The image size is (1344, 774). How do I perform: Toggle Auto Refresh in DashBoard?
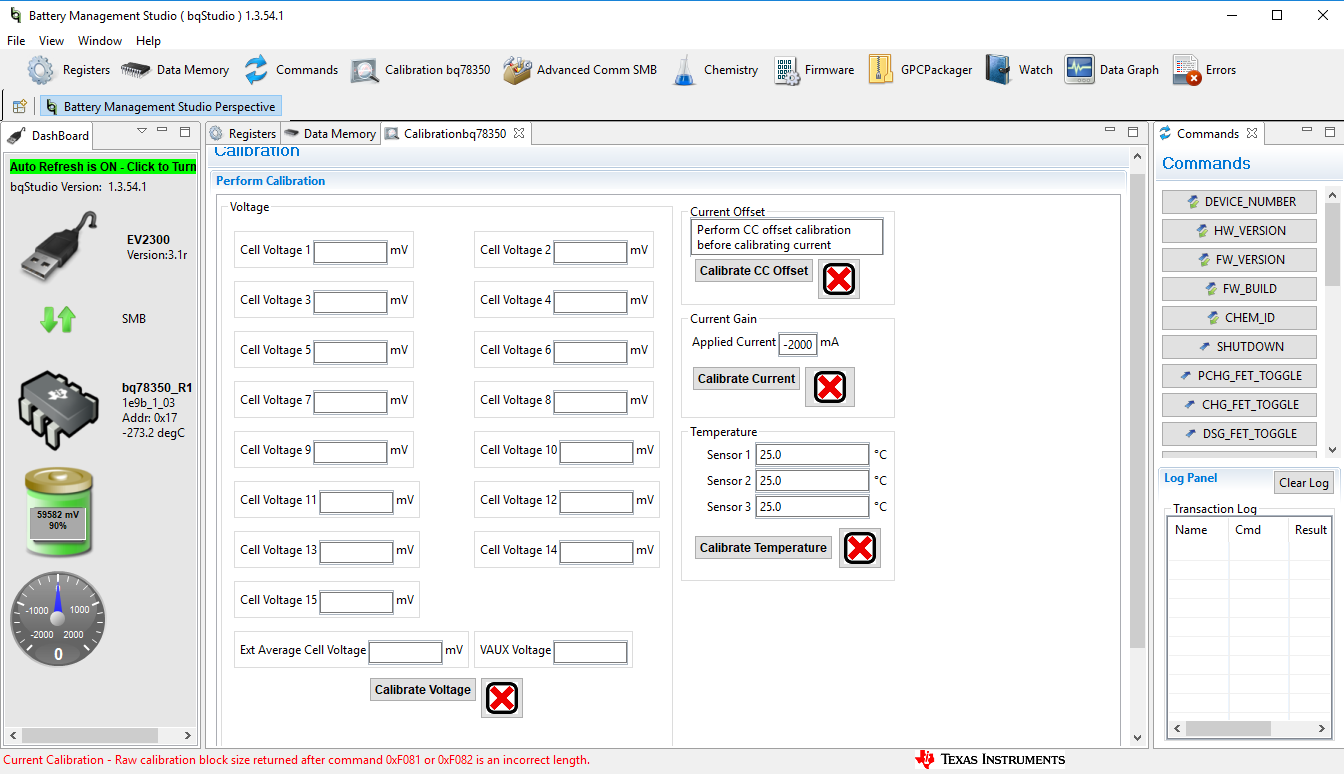103,167
